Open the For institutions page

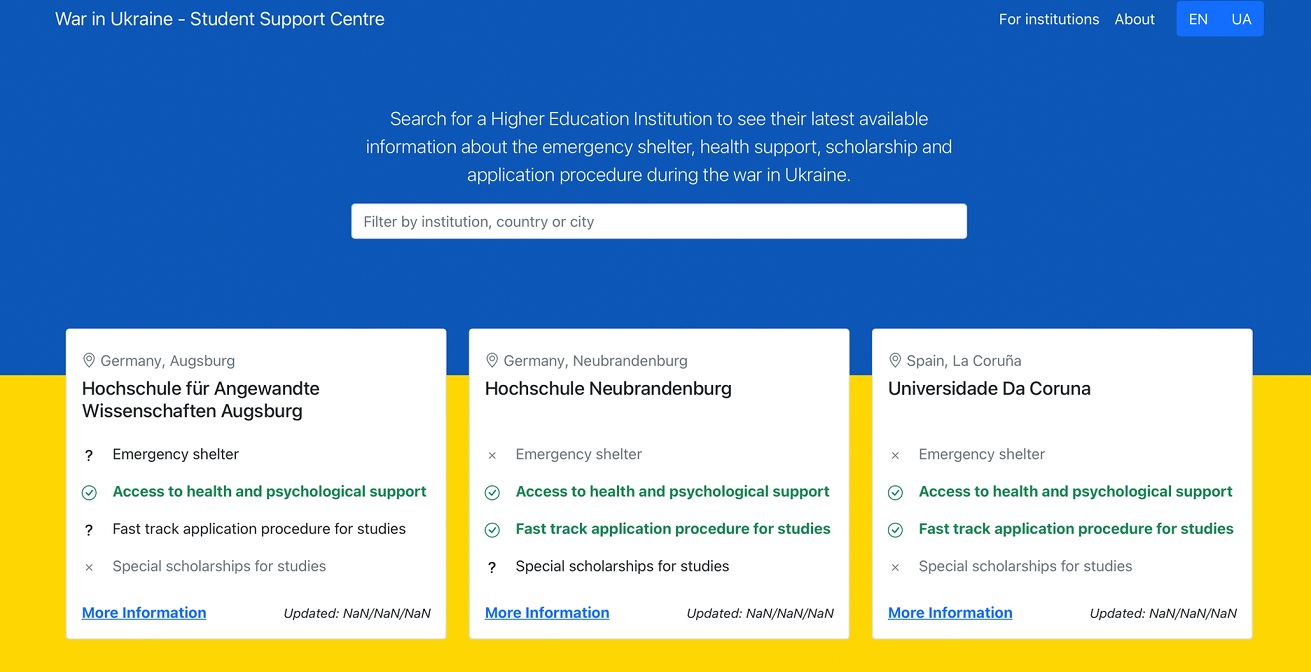[x=1049, y=19]
